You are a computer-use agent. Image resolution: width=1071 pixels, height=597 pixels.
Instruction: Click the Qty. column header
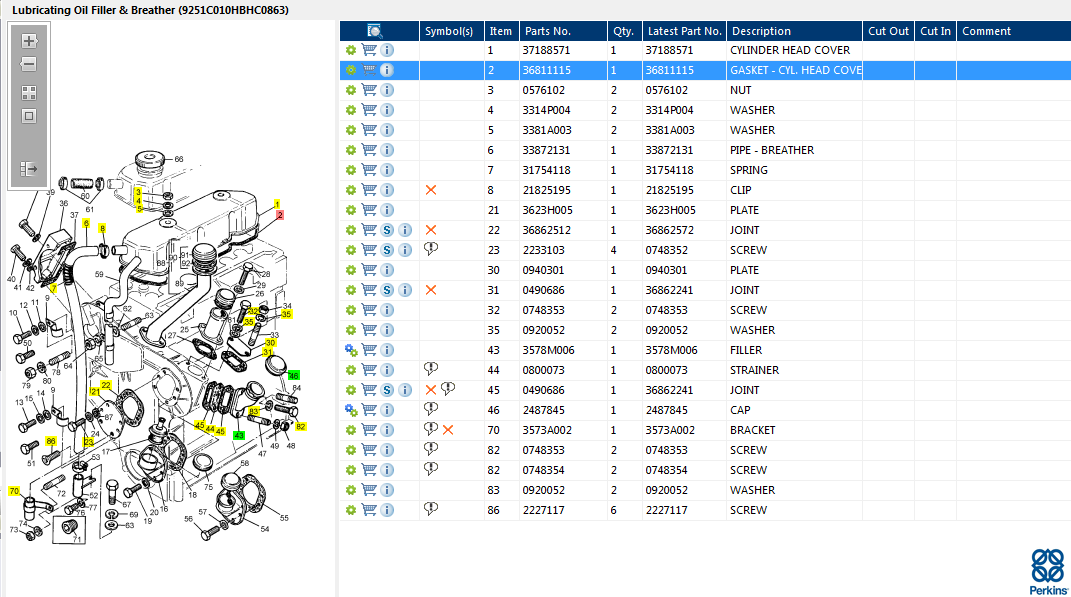[x=624, y=31]
